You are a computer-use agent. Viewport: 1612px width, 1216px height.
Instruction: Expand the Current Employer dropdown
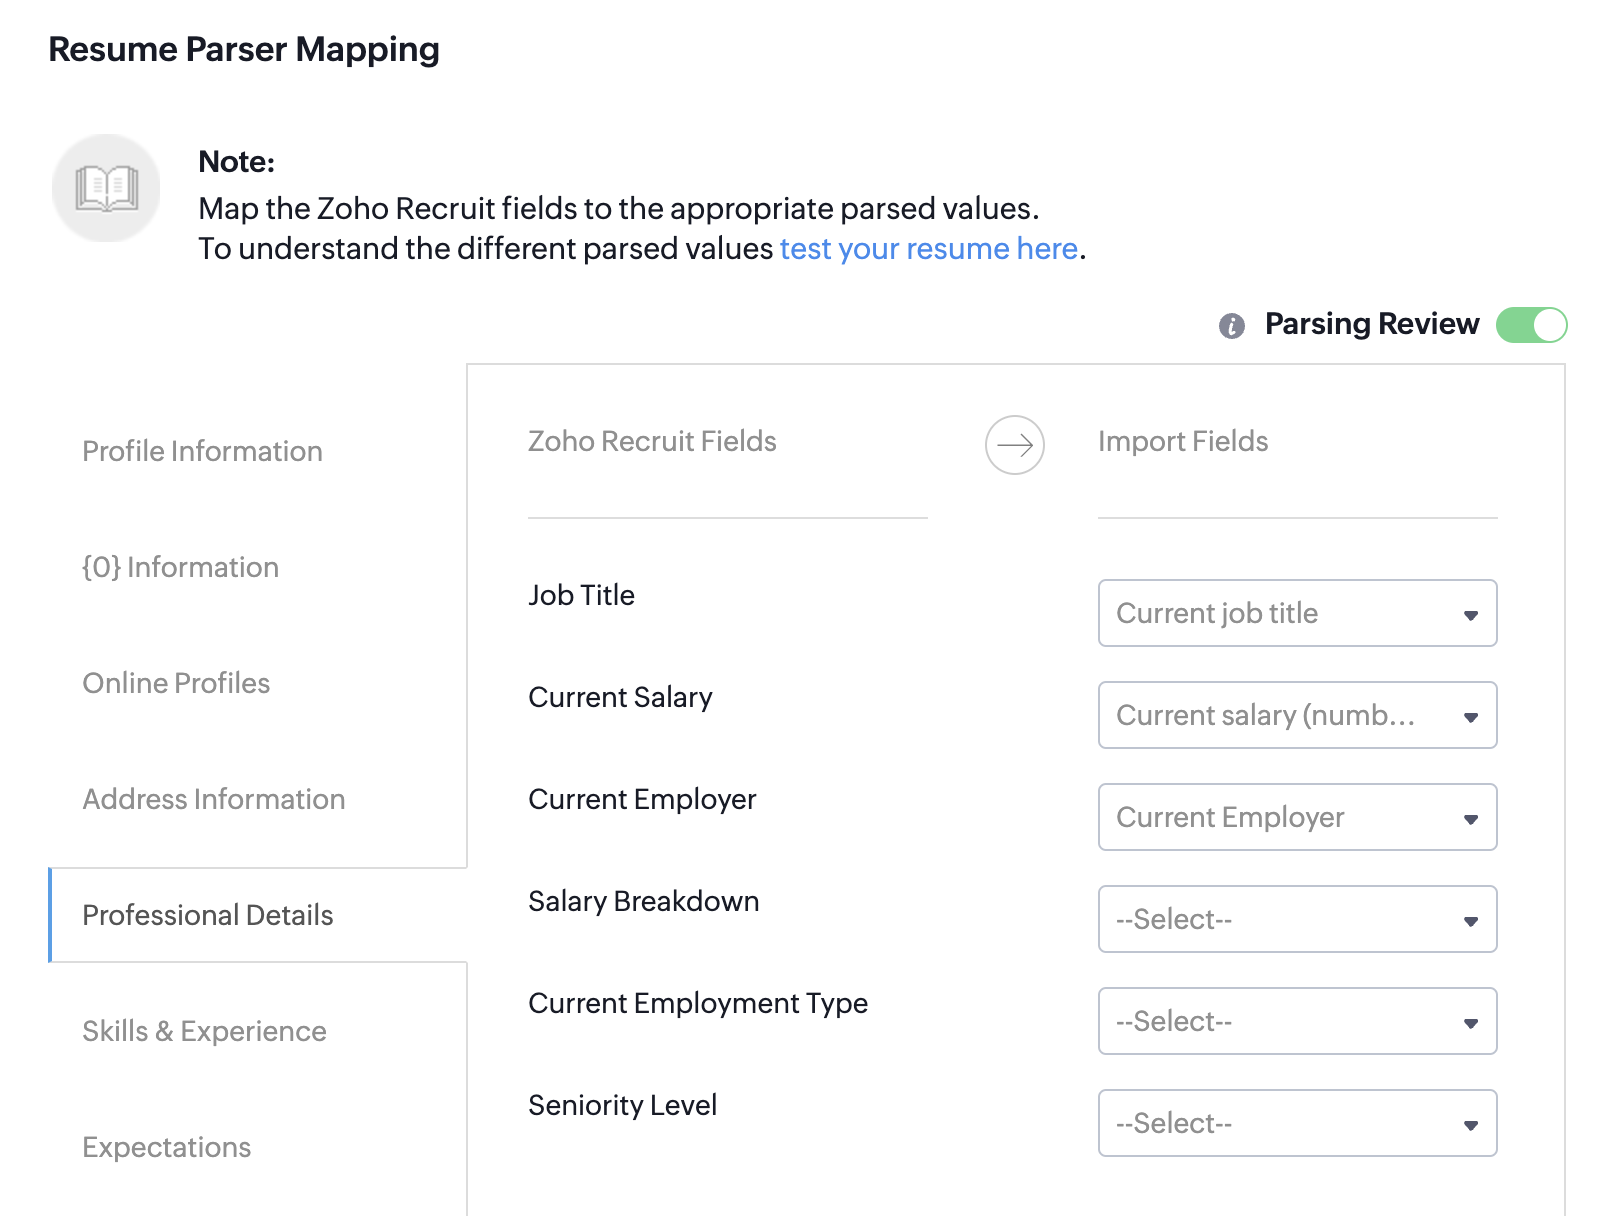pos(1296,817)
